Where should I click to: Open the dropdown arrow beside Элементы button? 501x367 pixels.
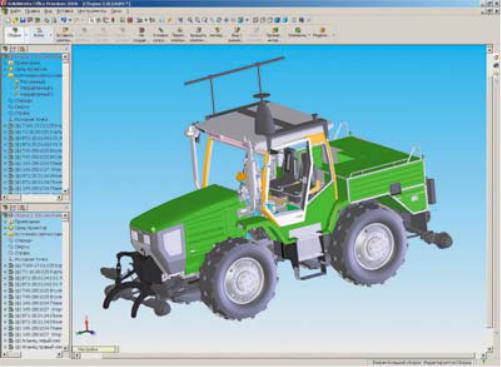tap(309, 35)
